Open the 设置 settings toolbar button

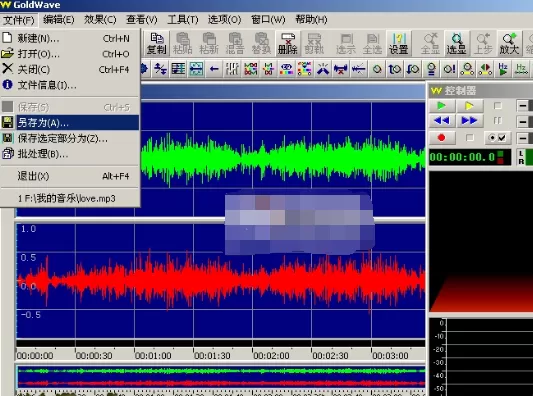398,43
